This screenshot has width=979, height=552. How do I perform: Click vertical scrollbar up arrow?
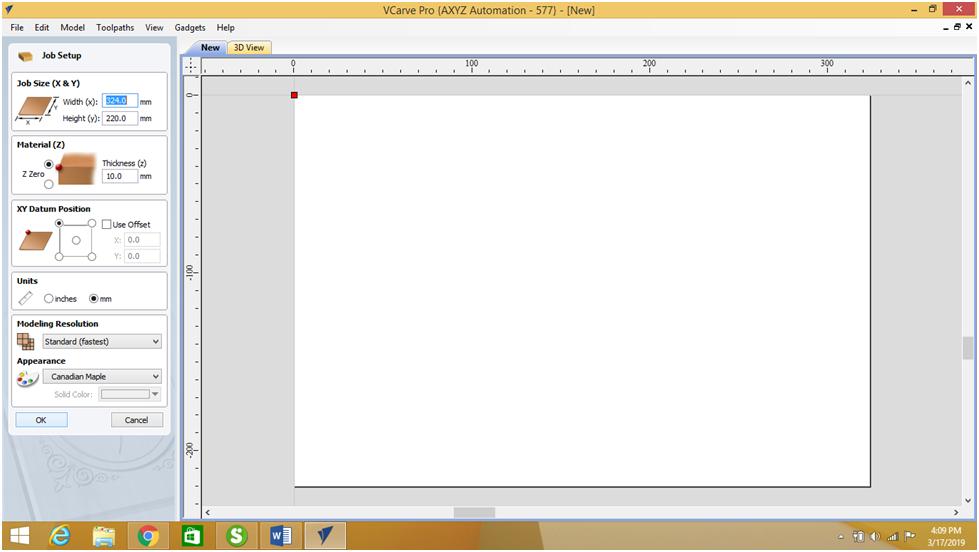[x=968, y=82]
